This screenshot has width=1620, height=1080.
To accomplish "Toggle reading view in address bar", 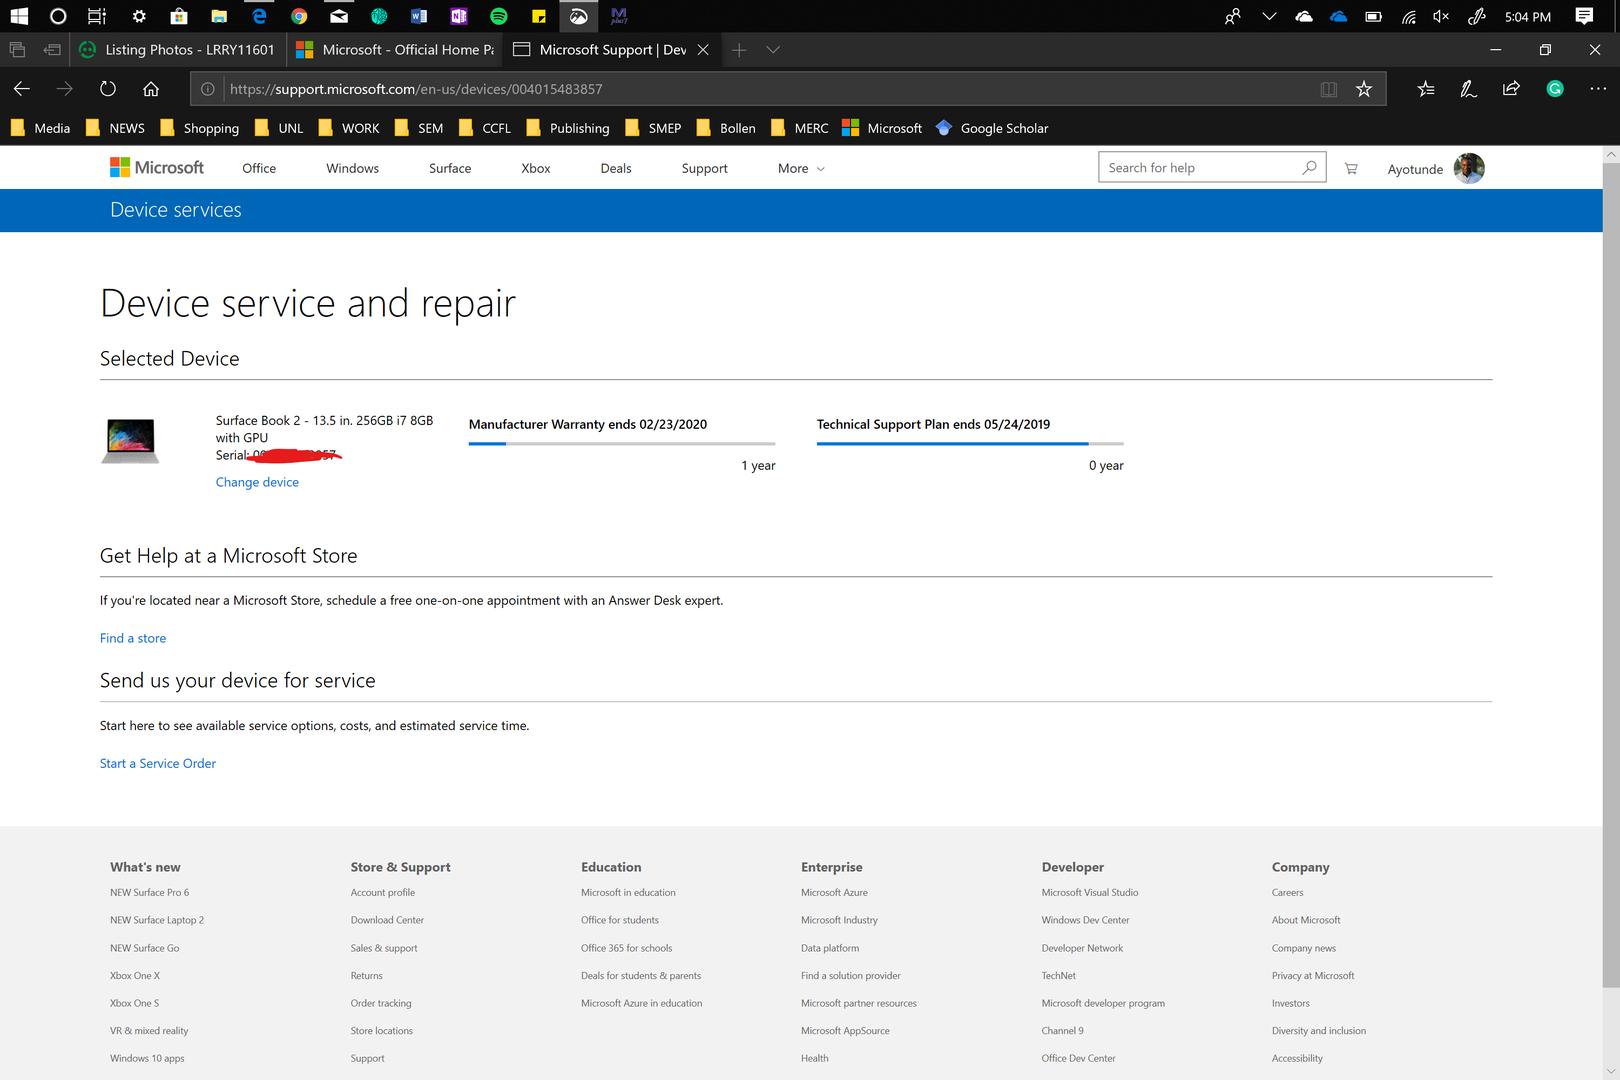I will click(x=1328, y=89).
